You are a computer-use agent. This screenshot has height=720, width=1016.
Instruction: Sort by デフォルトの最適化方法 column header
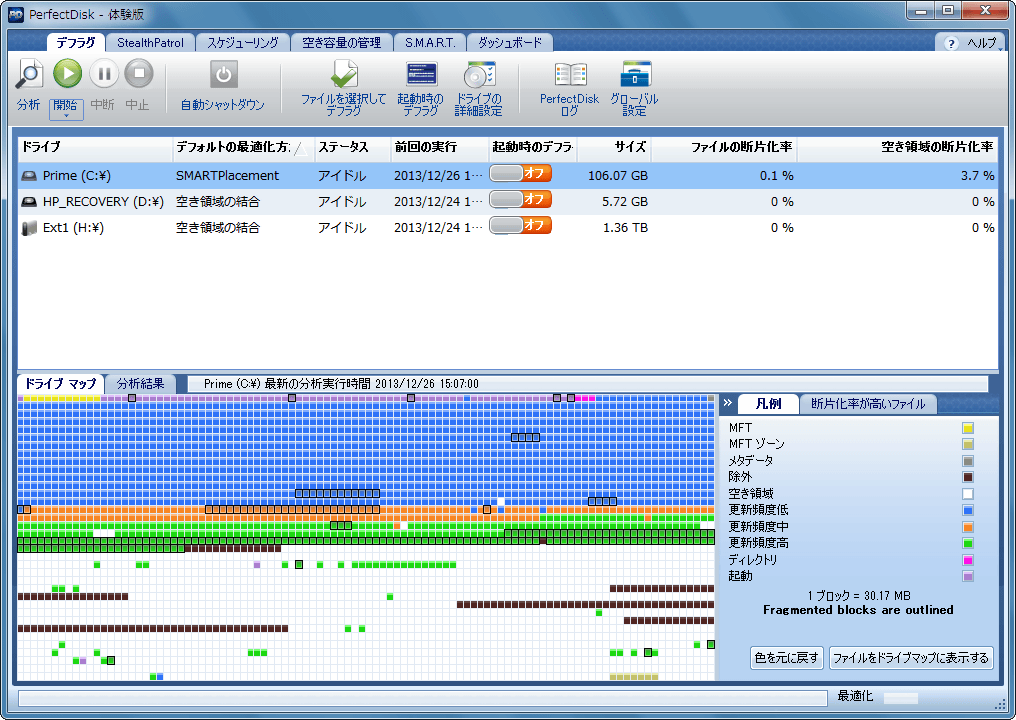coord(244,147)
